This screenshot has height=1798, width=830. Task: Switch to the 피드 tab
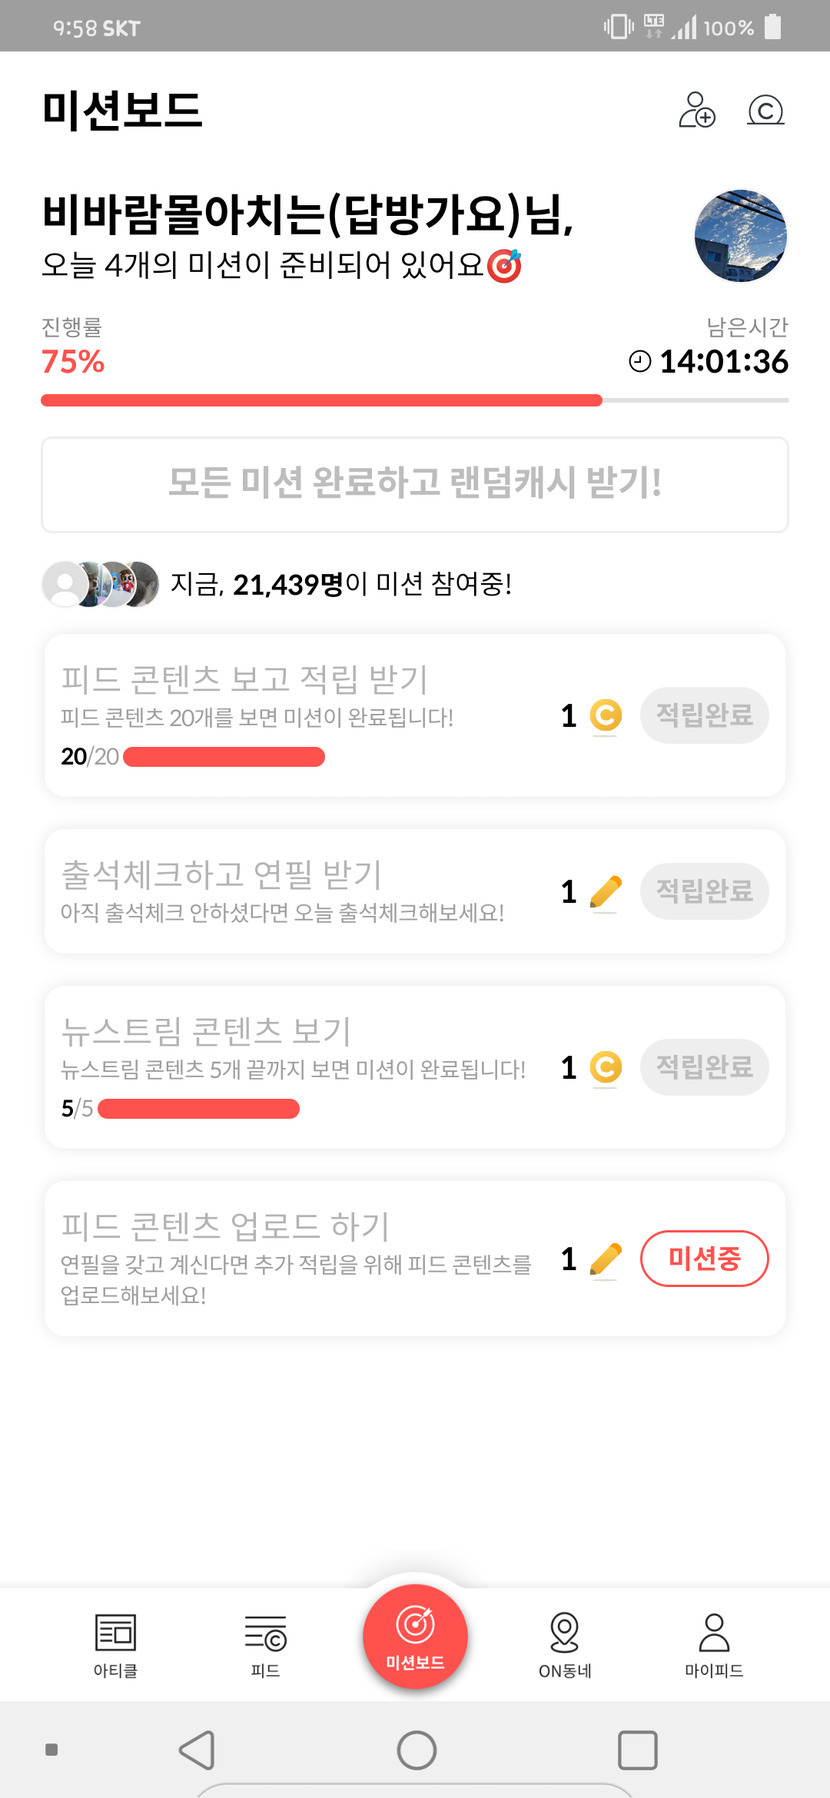coord(265,1644)
